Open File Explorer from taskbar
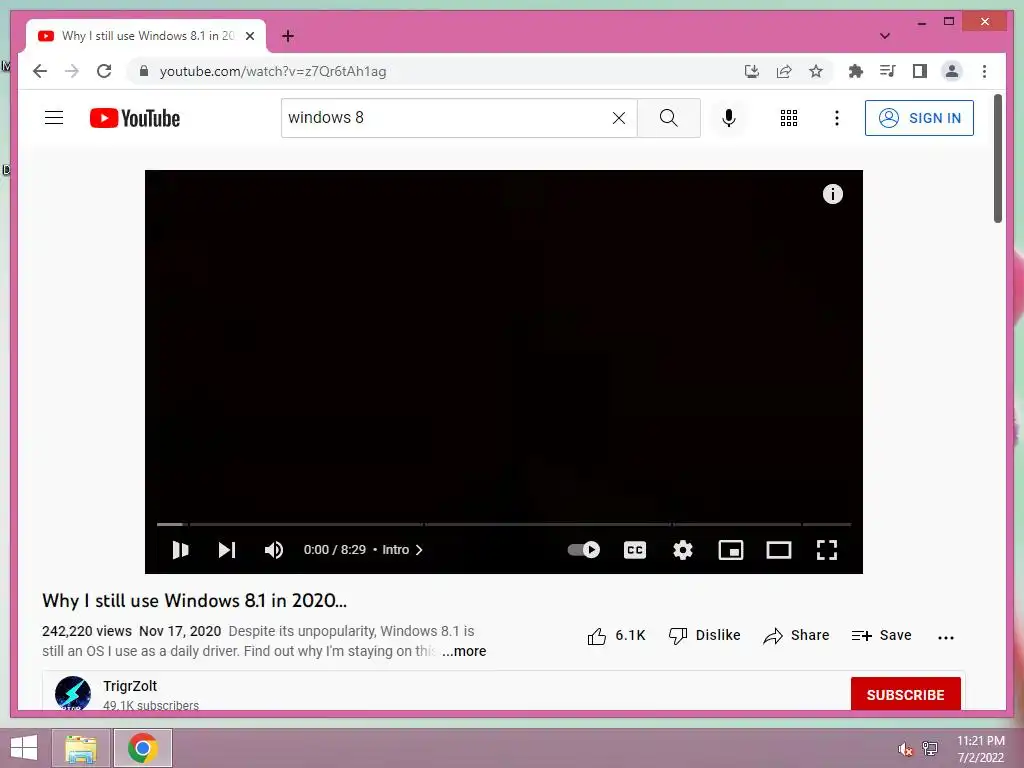This screenshot has width=1024, height=768. coord(81,748)
